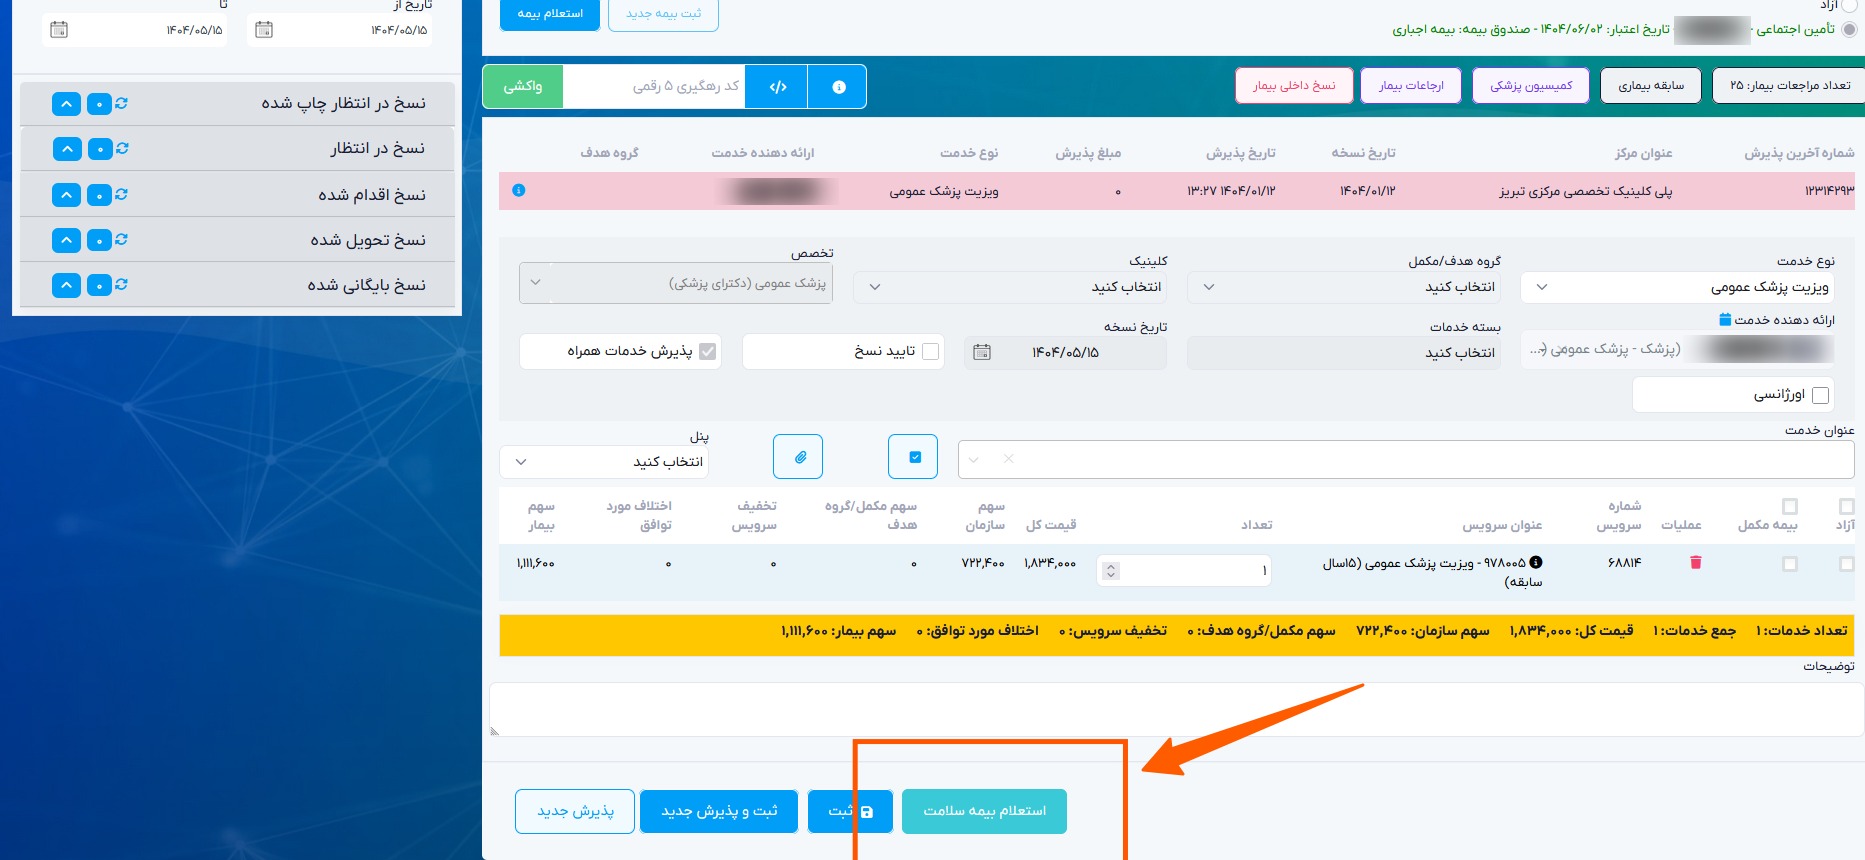The width and height of the screenshot is (1865, 860).
Task: Collapse the نسخ در انتظار panel
Action: click(66, 149)
